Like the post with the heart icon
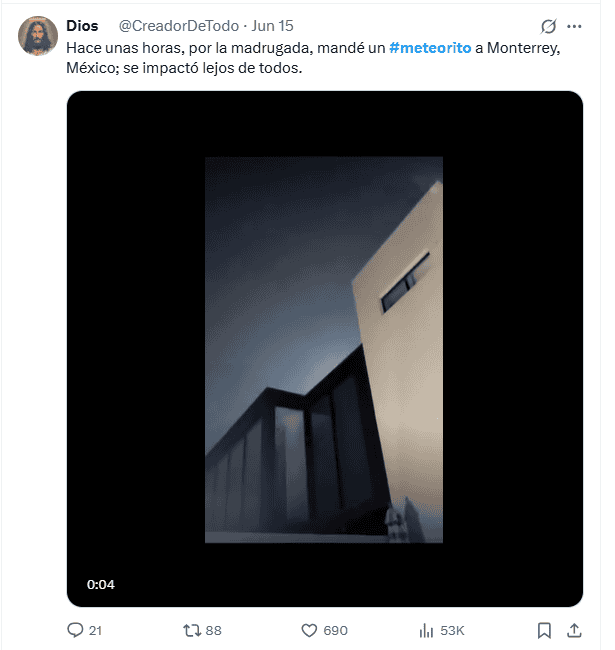Viewport: 615px width, 650px height. click(309, 630)
